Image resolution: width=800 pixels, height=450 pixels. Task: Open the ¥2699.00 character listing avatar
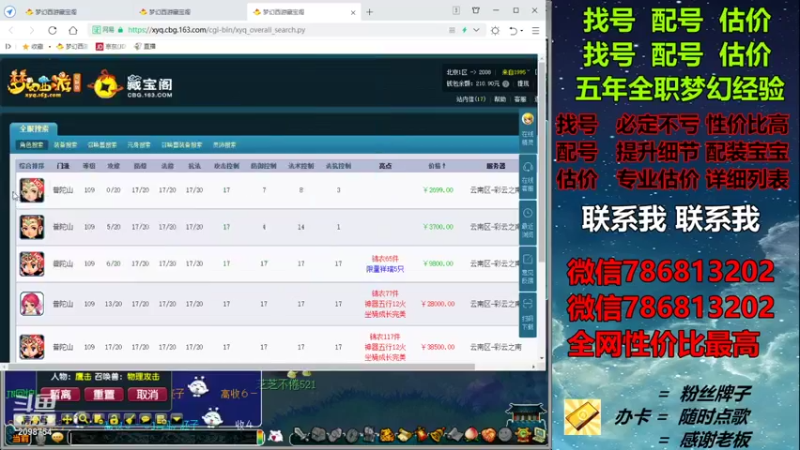(x=32, y=190)
